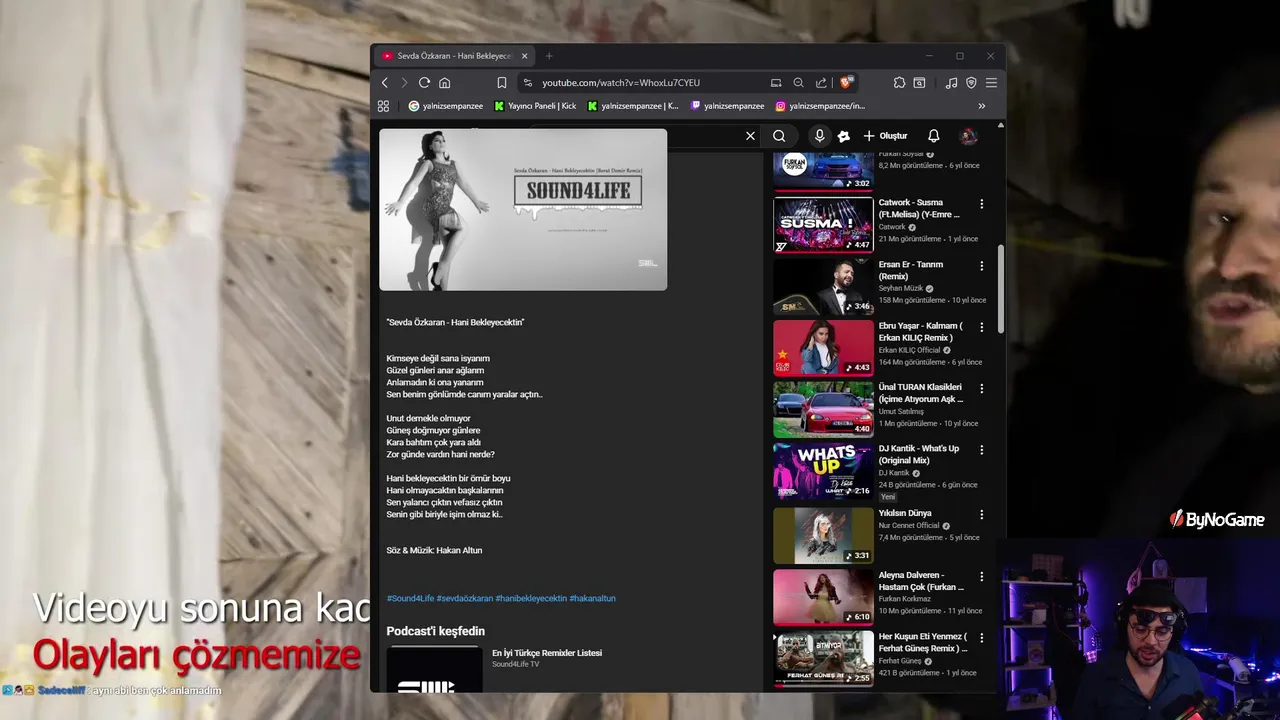Open En İyi Türkçe Remixler Listesi
This screenshot has width=1280, height=720.
point(547,653)
